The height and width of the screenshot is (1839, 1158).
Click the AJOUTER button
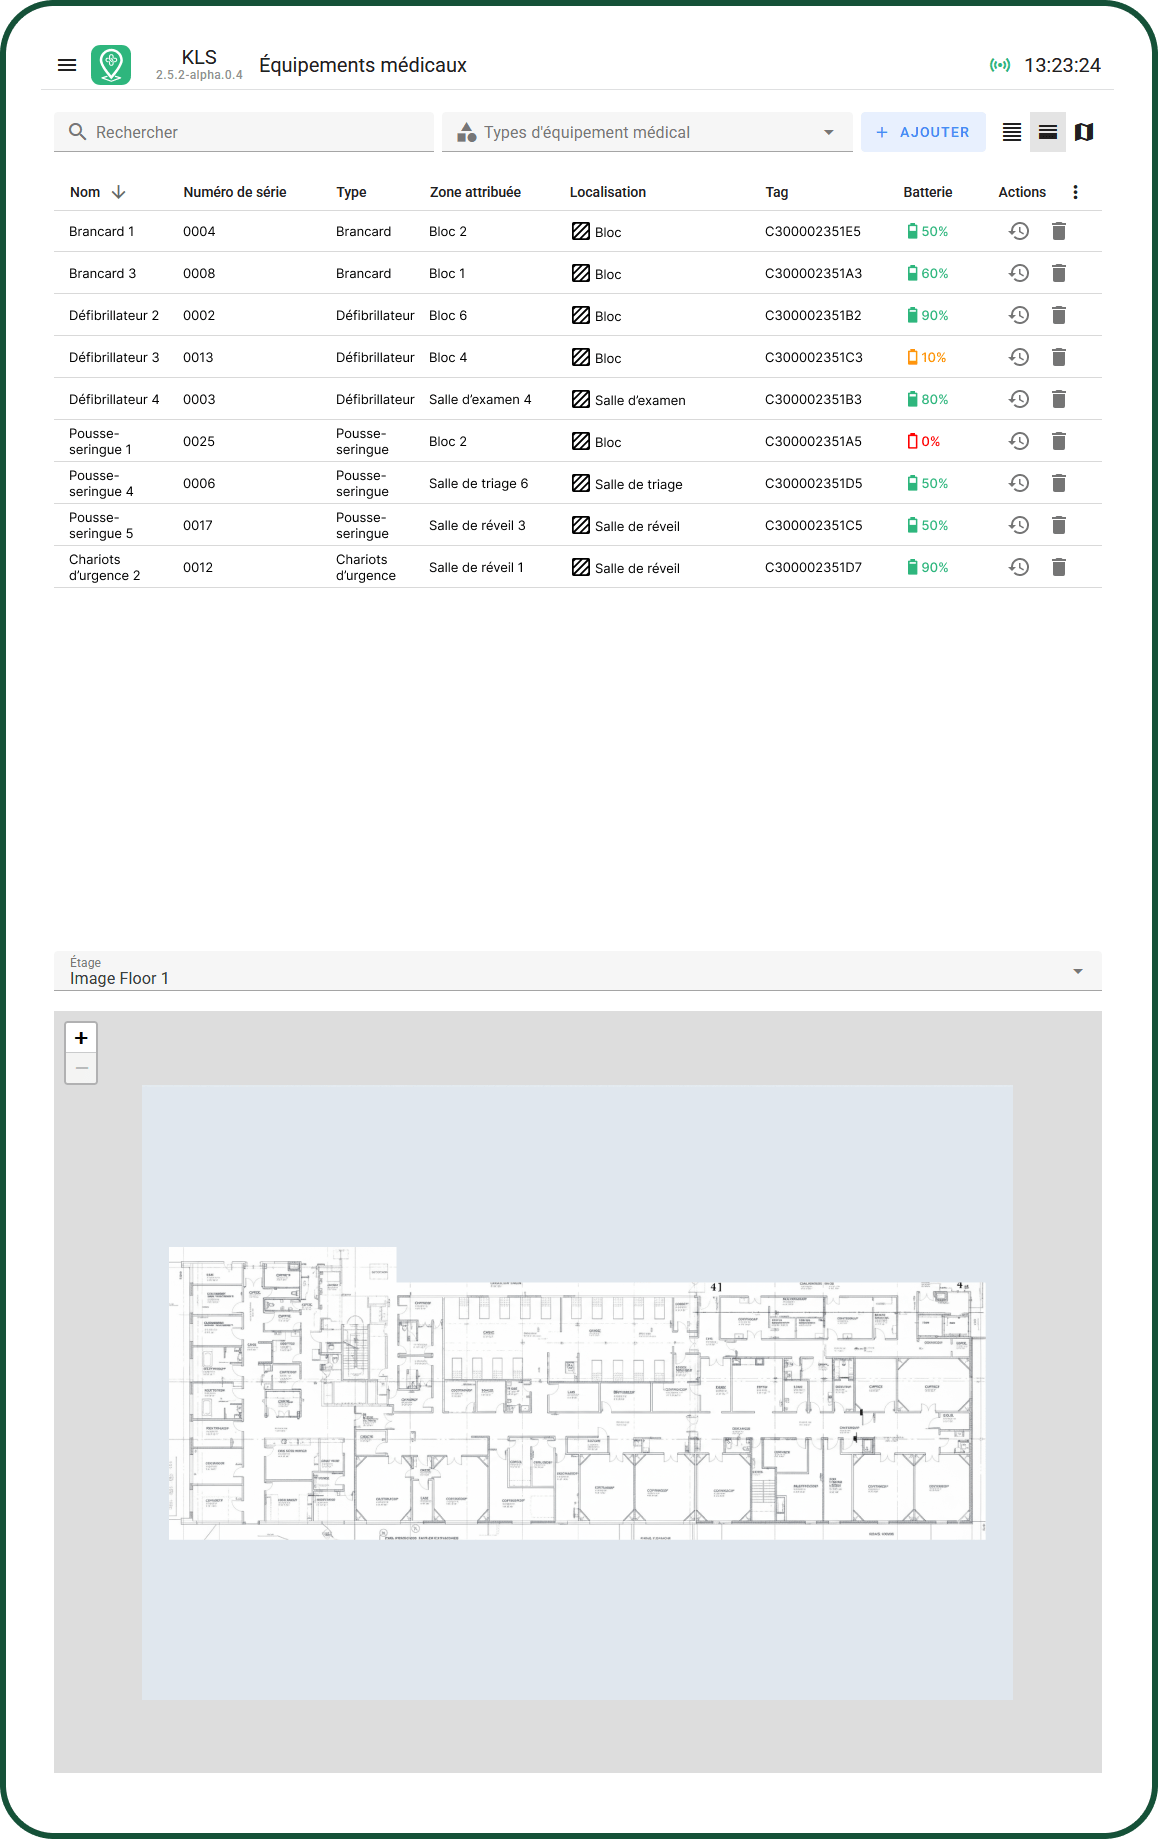click(923, 132)
